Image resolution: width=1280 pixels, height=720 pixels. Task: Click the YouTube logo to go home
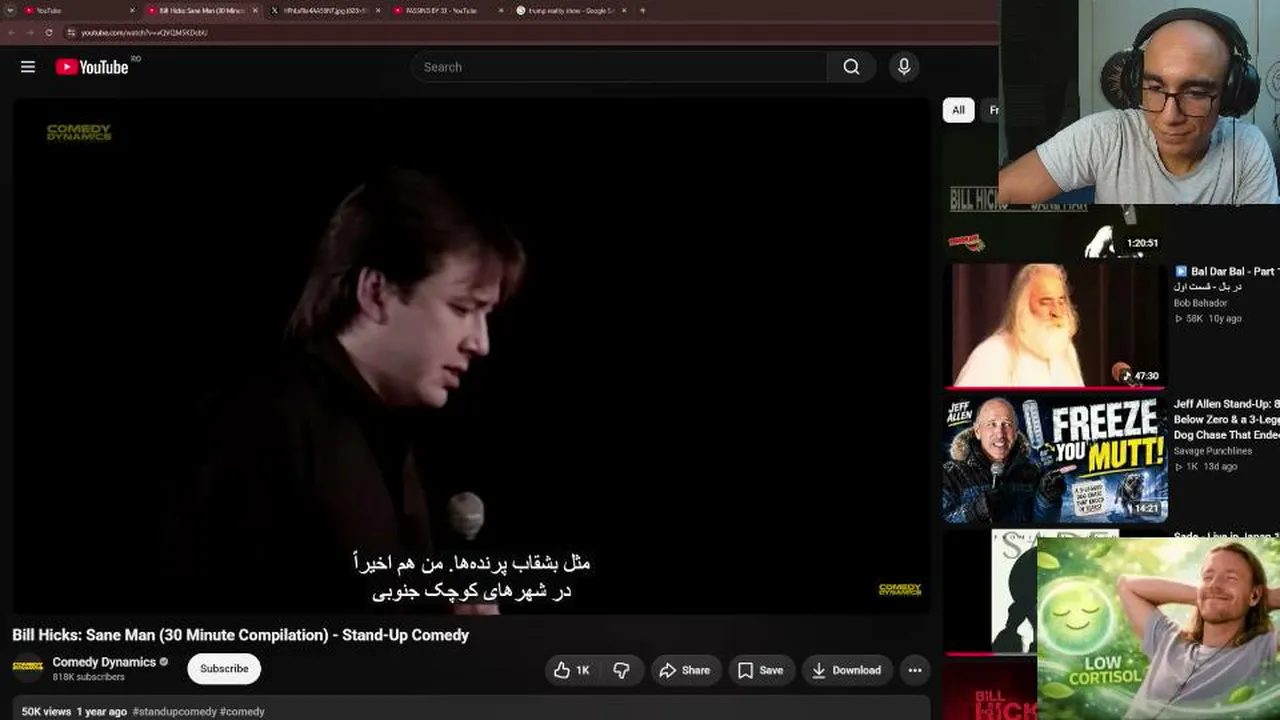click(92, 67)
